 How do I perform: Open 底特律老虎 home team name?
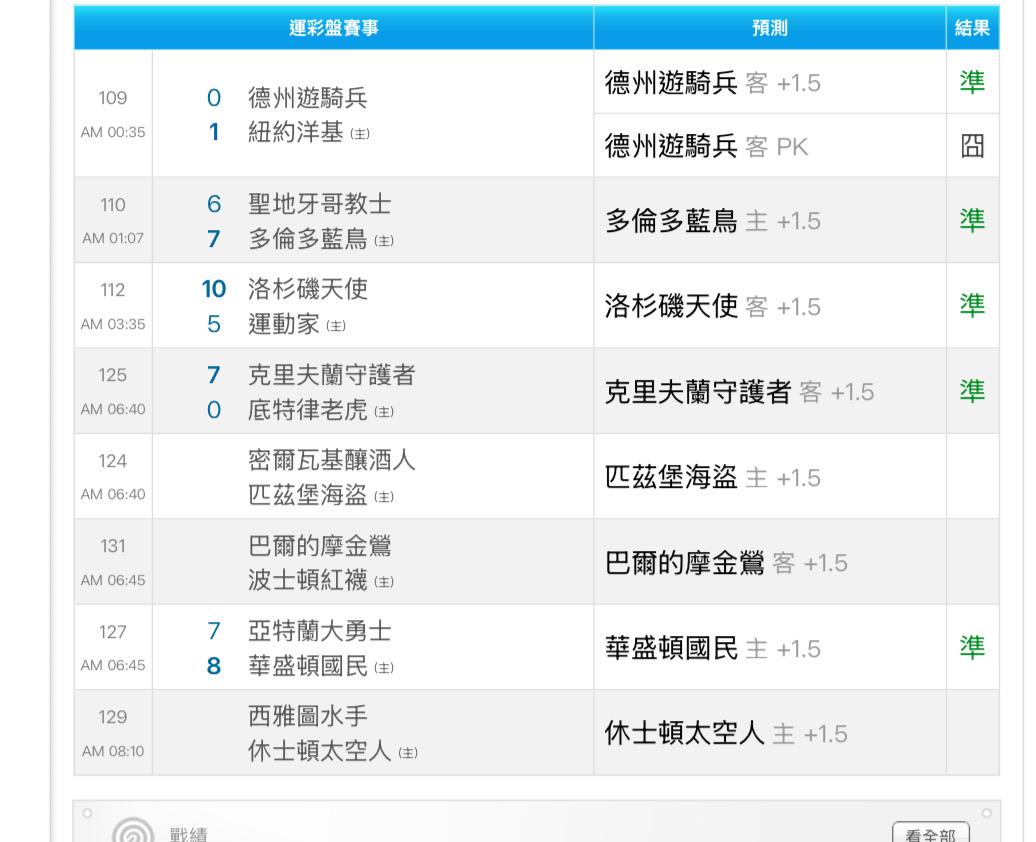[307, 410]
